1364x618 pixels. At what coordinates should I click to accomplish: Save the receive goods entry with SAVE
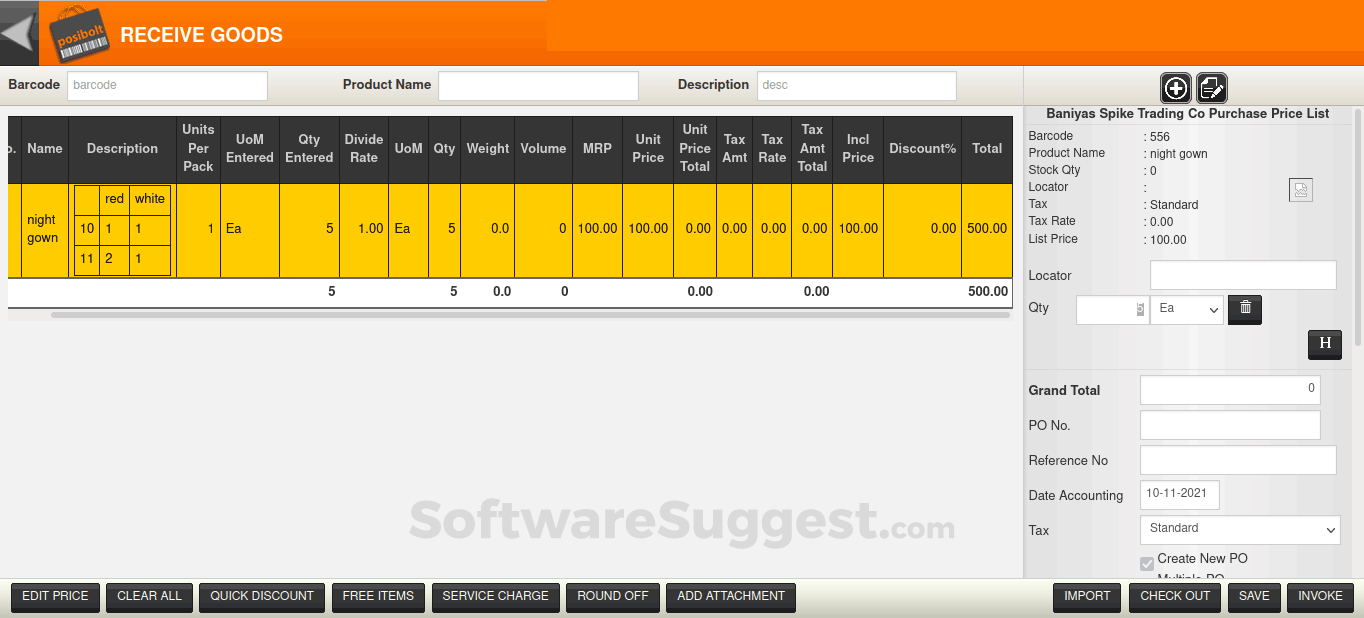pyautogui.click(x=1254, y=597)
